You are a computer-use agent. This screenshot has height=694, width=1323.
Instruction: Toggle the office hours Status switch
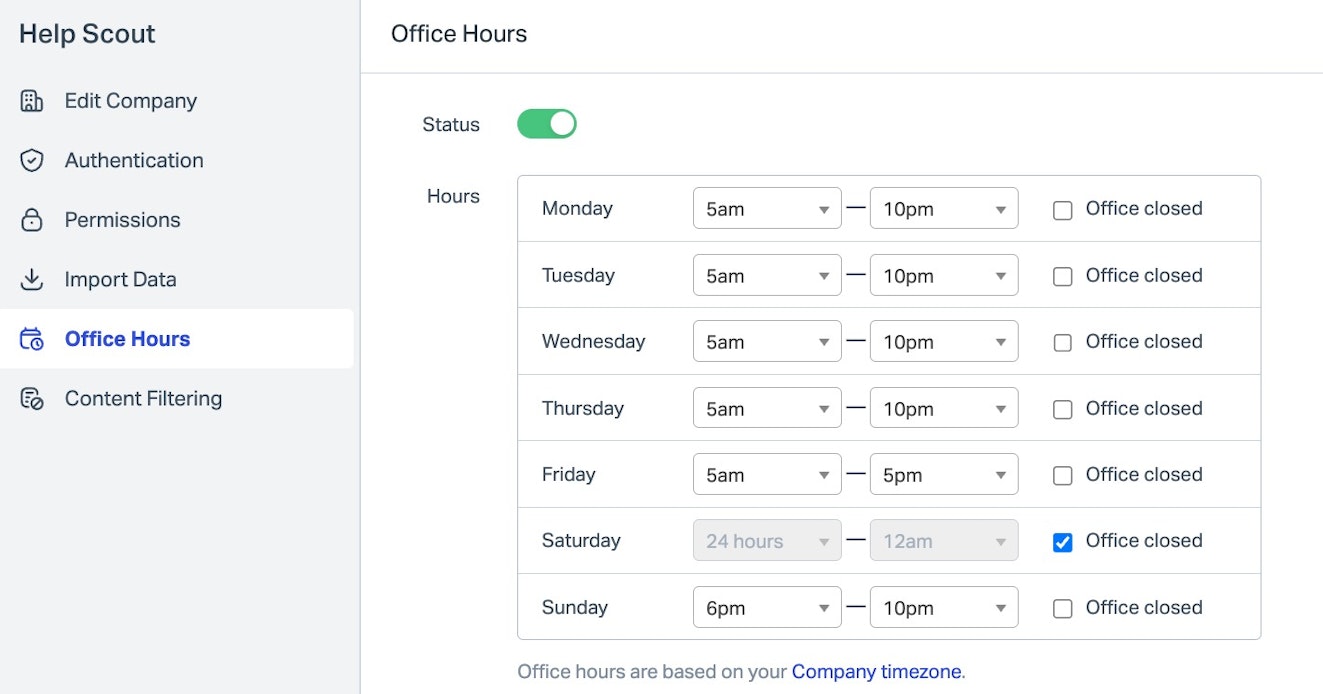(x=547, y=124)
